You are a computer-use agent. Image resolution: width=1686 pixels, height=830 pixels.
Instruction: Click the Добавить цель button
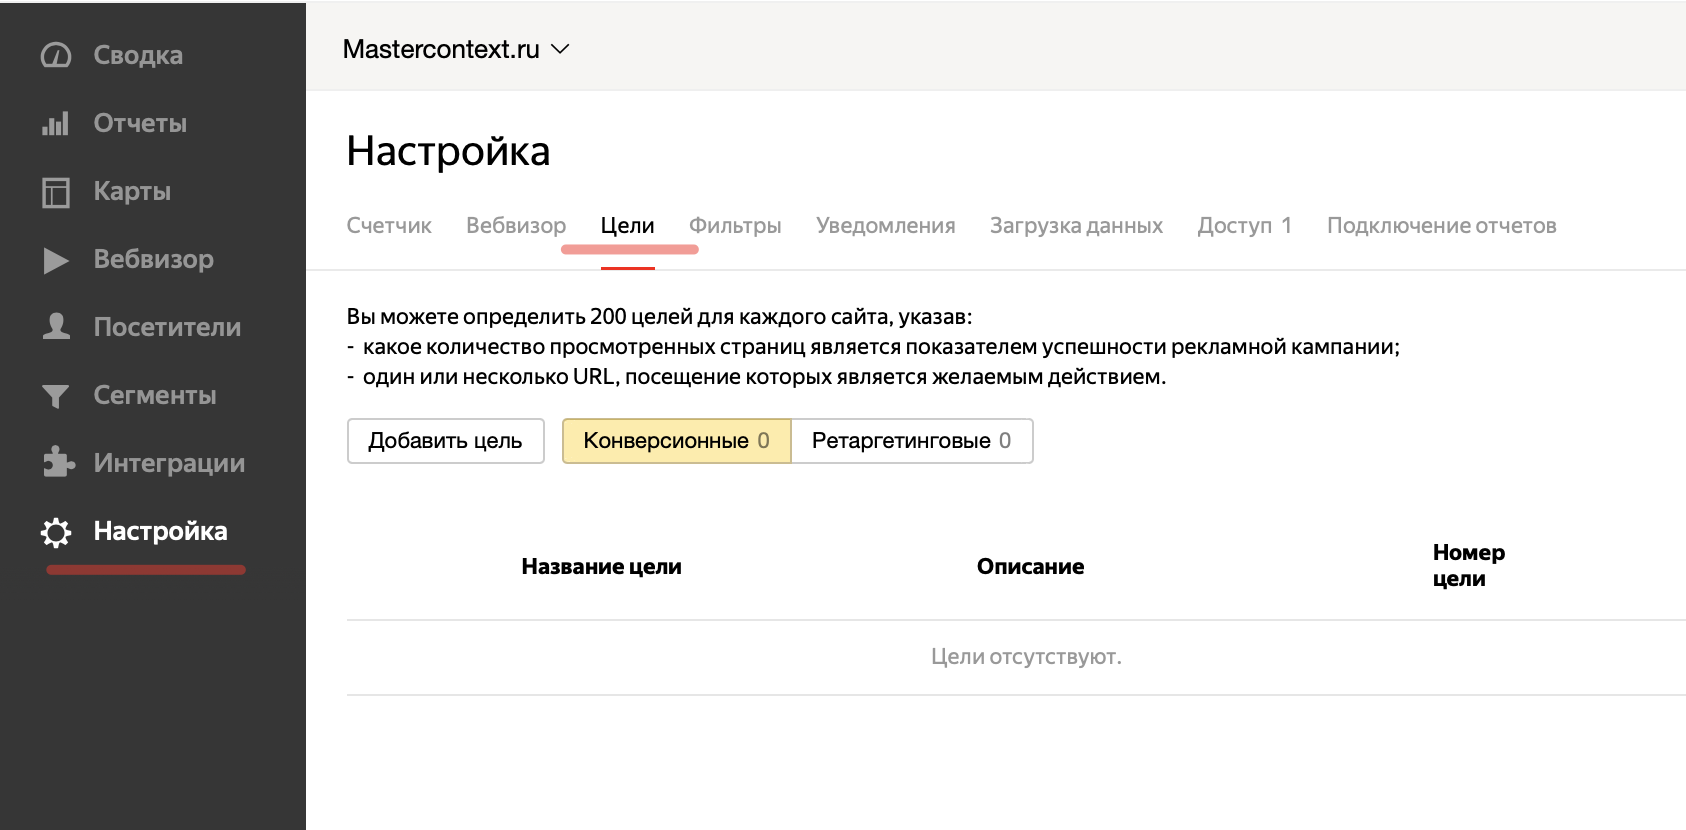tap(446, 441)
